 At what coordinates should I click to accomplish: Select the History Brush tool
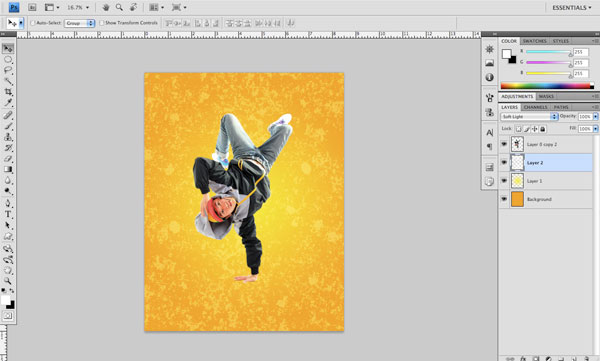pos(8,148)
